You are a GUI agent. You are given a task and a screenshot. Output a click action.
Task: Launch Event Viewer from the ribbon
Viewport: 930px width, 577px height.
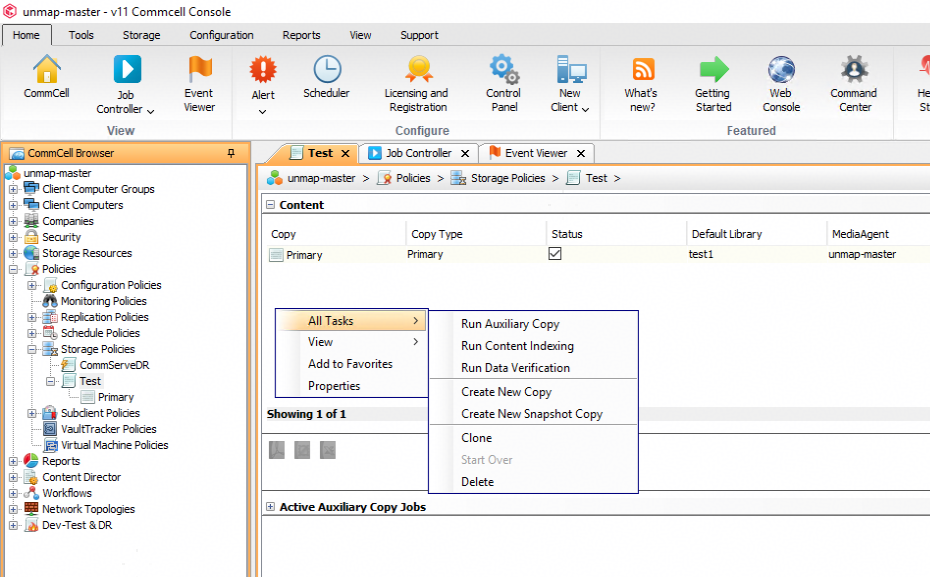click(199, 69)
